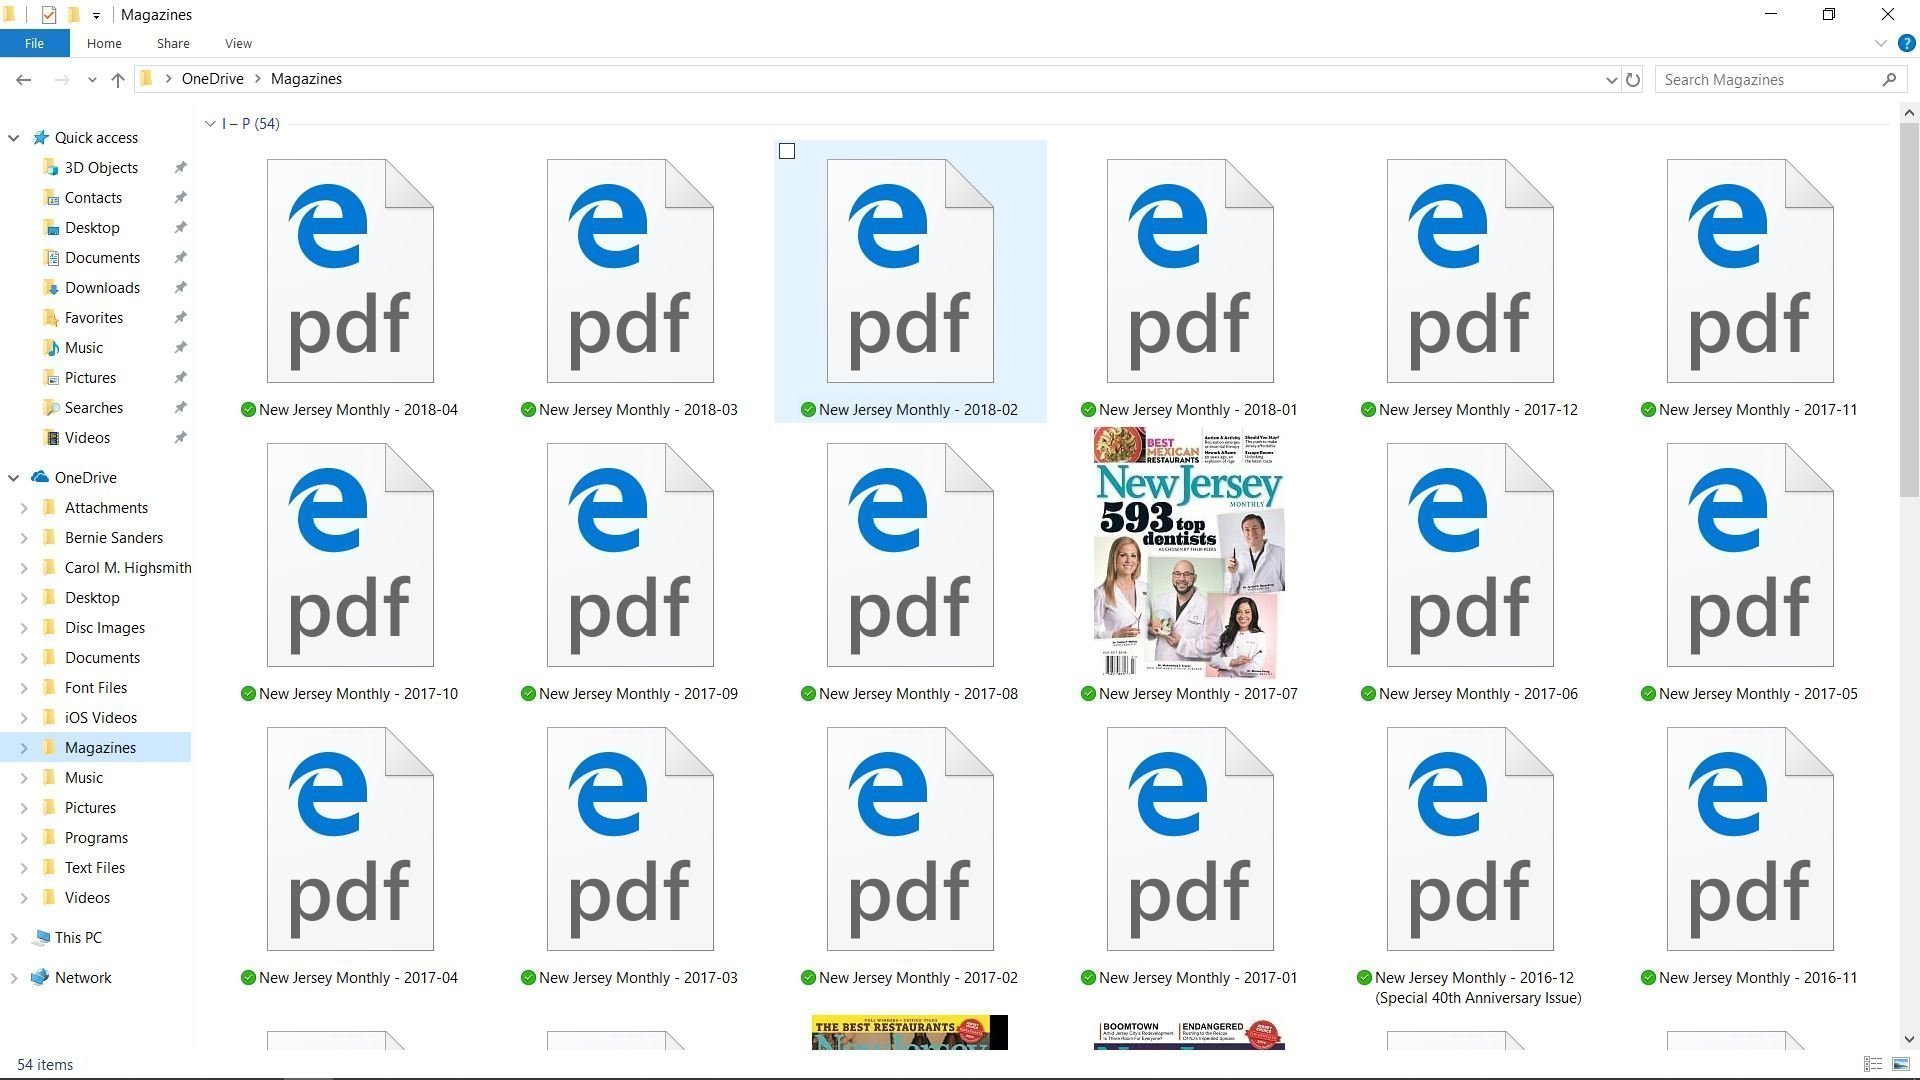This screenshot has width=1920, height=1080.
Task: Switch to the Home ribbon tab
Action: point(104,43)
